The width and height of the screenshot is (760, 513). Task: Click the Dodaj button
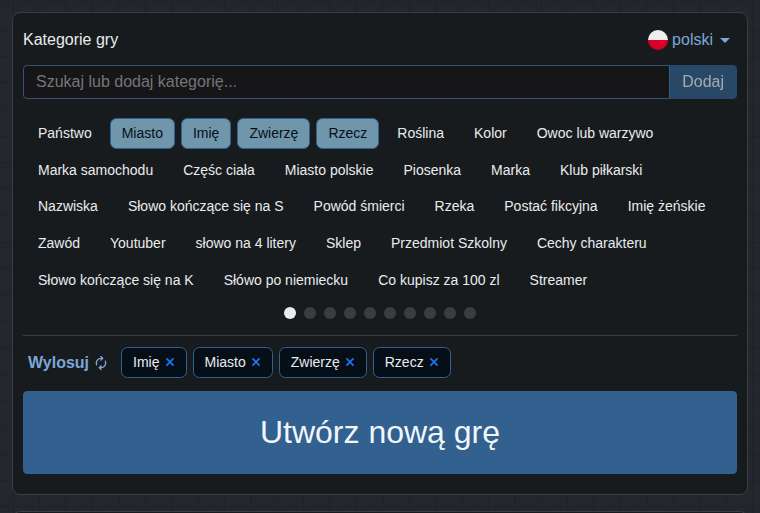coord(703,82)
